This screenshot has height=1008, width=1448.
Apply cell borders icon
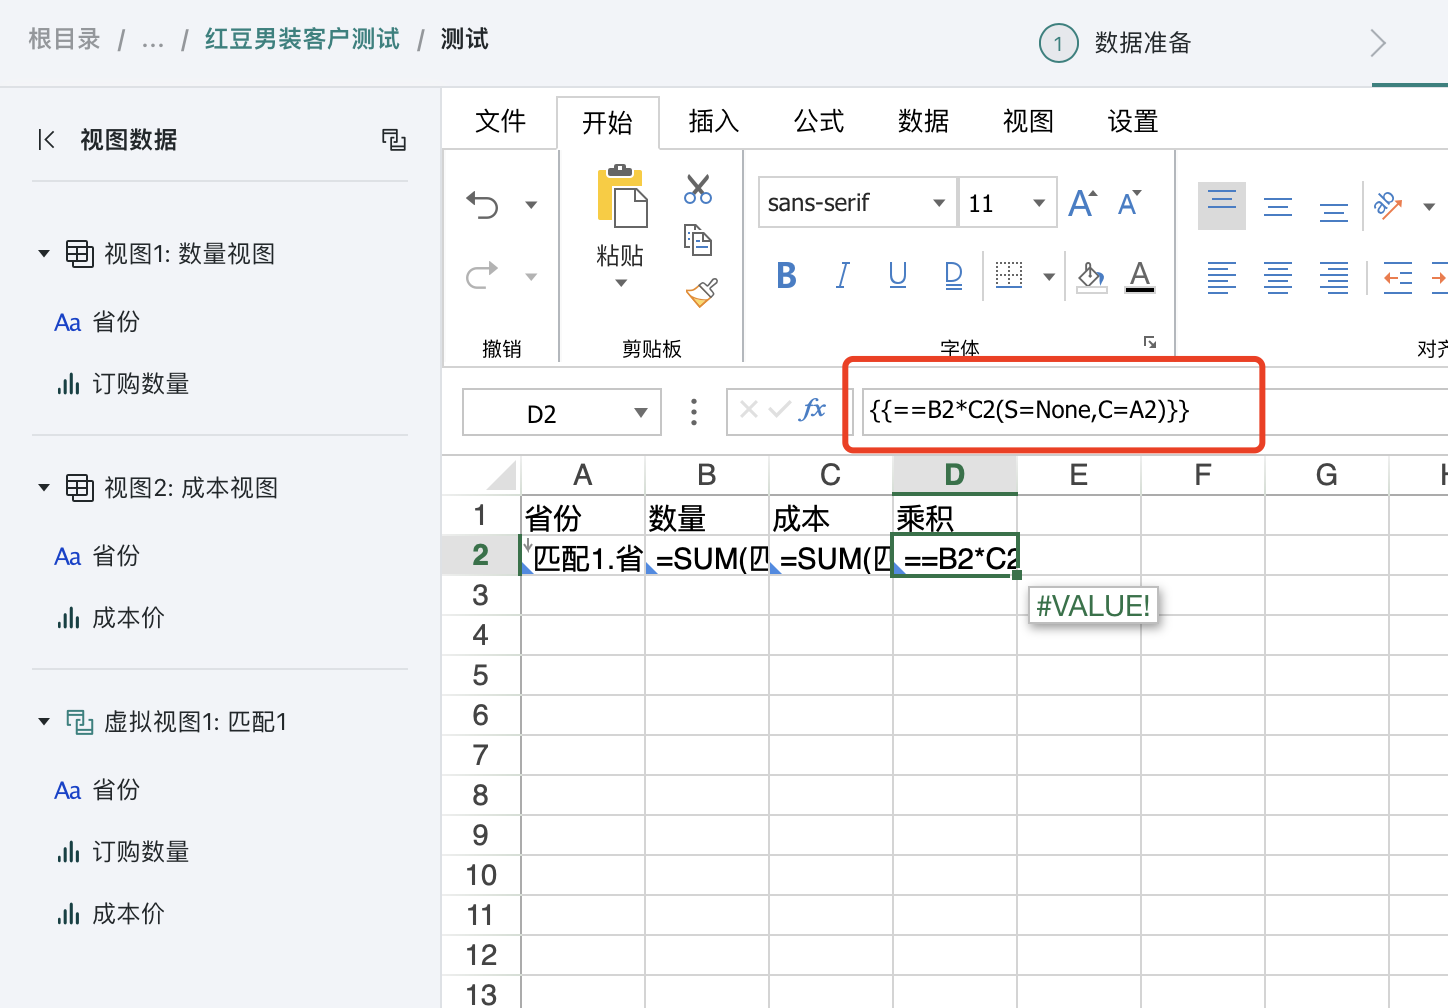pyautogui.click(x=1009, y=275)
